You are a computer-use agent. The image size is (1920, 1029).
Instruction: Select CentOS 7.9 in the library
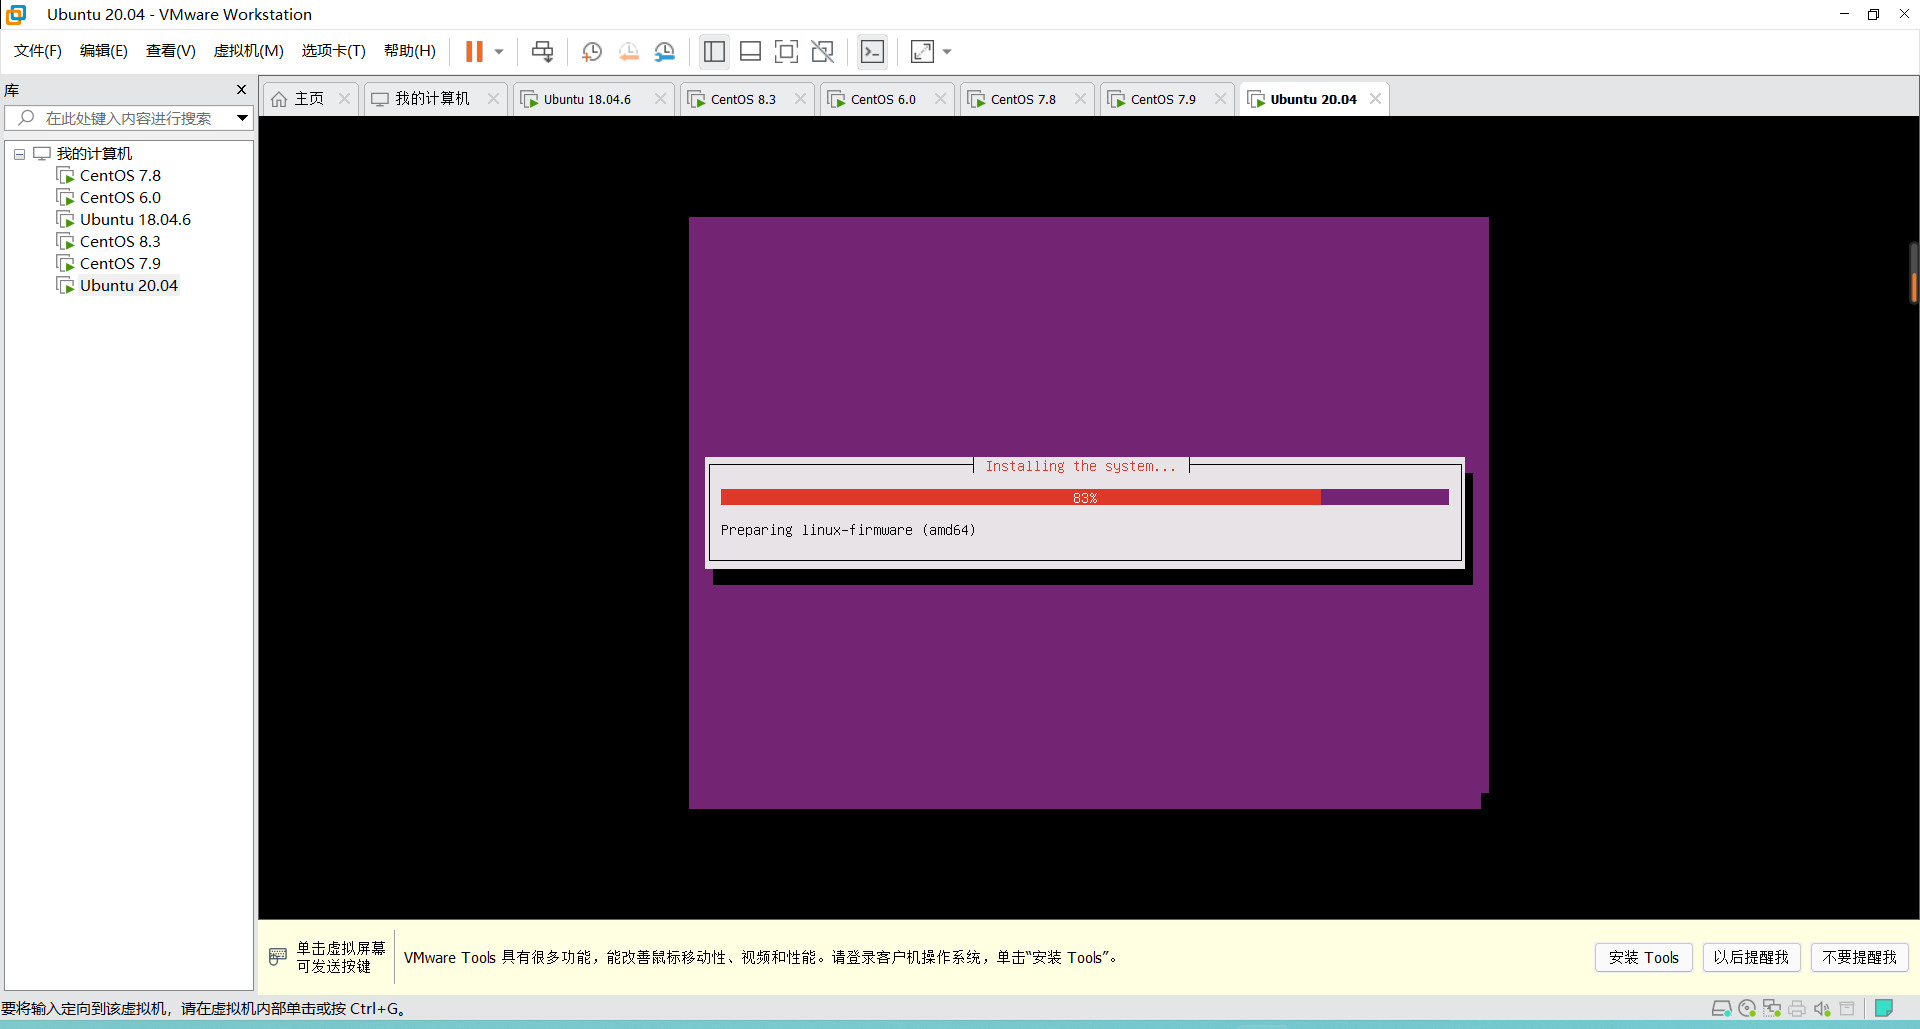(120, 263)
